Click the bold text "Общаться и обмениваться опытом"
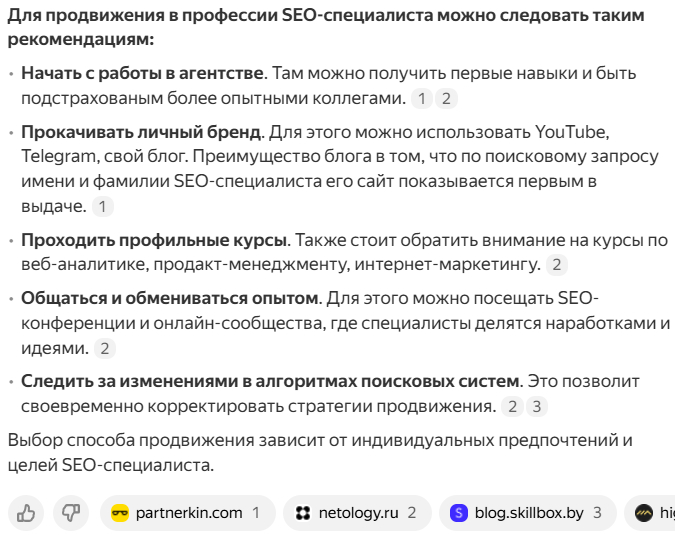The image size is (675, 537). 169,299
